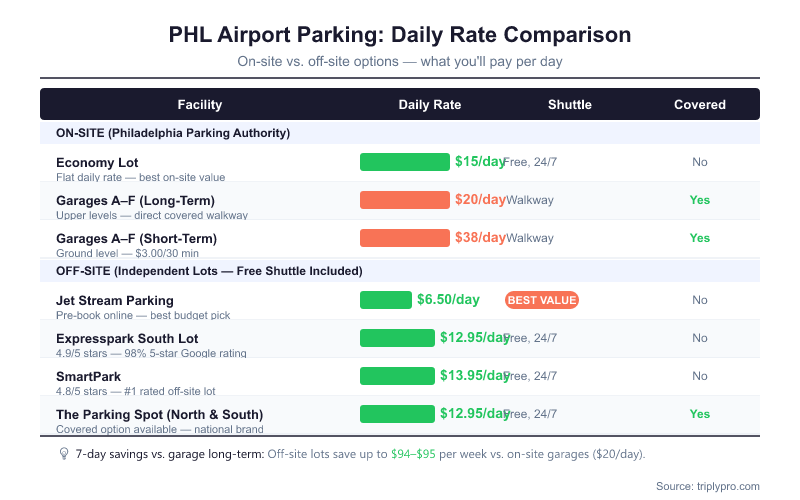The height and width of the screenshot is (500, 800).
Task: Click the BEST VALUE badge
Action: click(x=542, y=300)
